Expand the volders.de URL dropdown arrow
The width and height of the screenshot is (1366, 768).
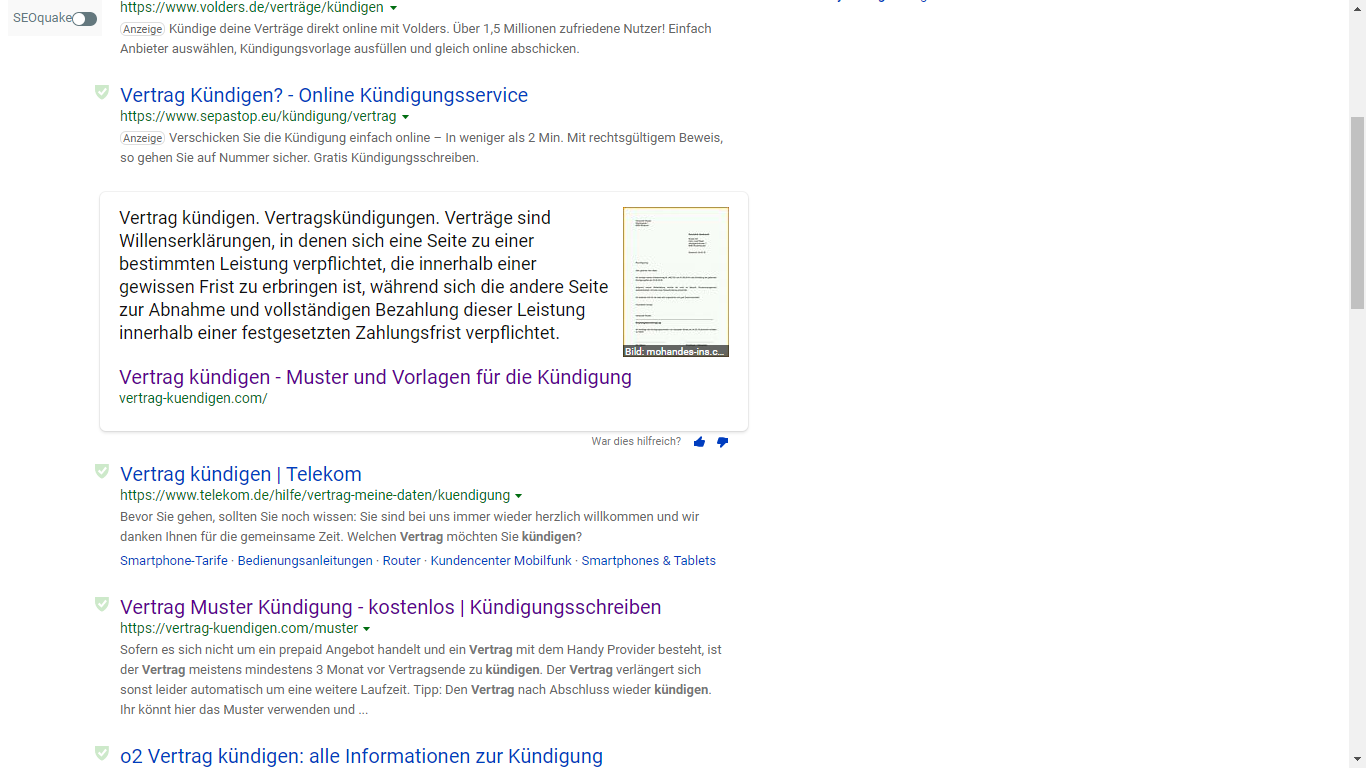(x=393, y=8)
